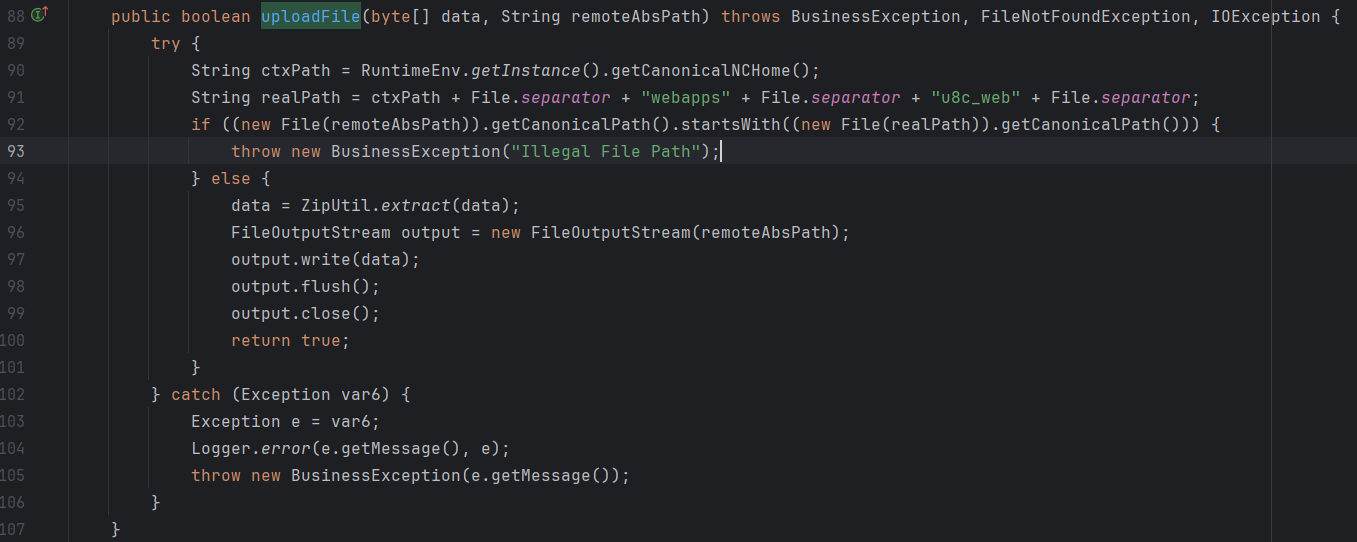Click line number 96 in the gutter

click(16, 232)
